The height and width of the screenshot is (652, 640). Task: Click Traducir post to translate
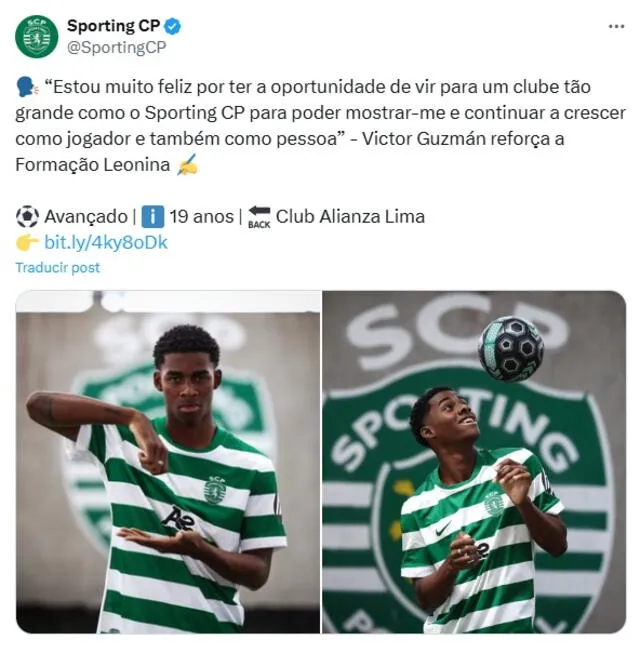[x=58, y=267]
